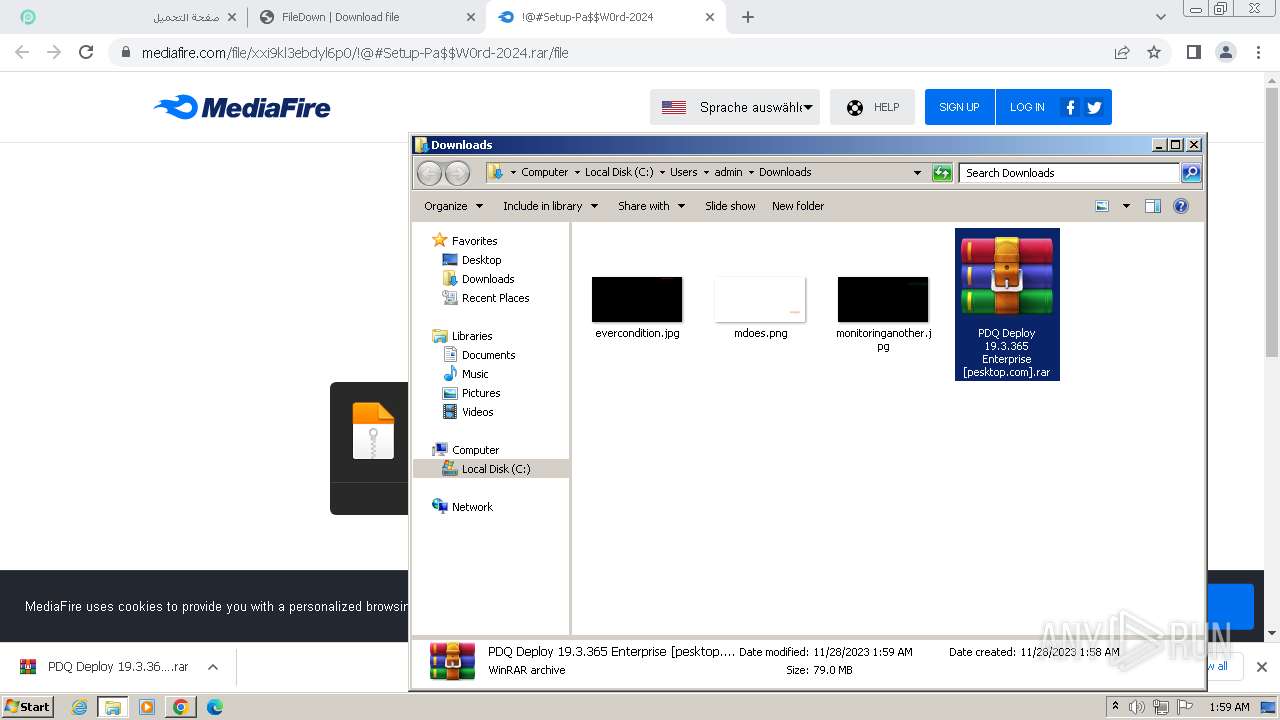Click the Facebook login icon
This screenshot has width=1280, height=720.
tap(1070, 107)
